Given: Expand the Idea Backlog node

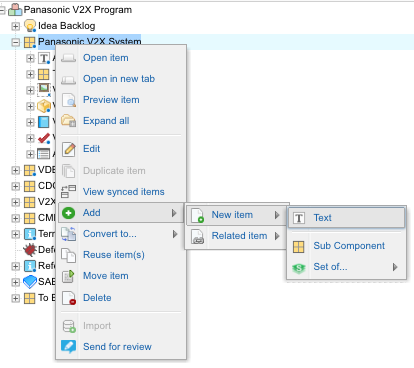Looking at the screenshot, I should [x=16, y=26].
